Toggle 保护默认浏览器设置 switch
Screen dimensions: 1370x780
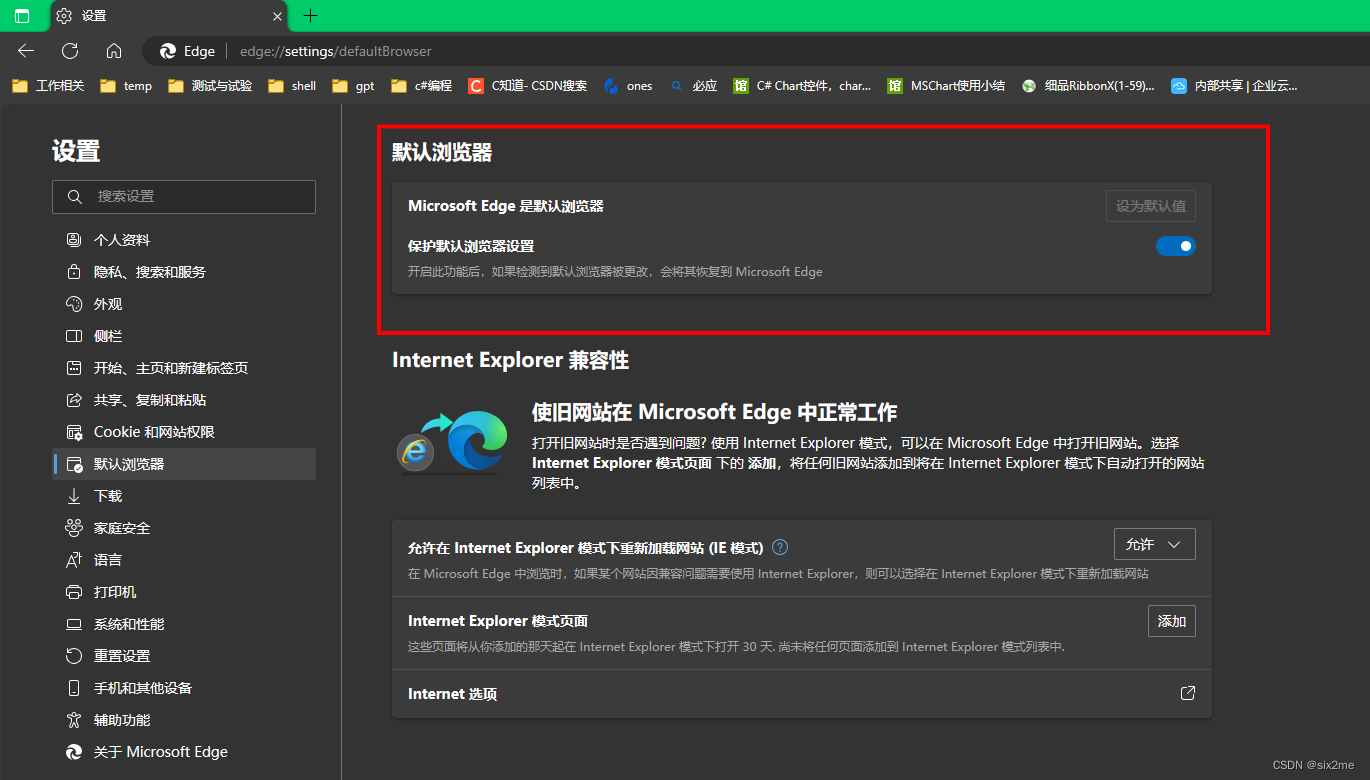[x=1176, y=246]
